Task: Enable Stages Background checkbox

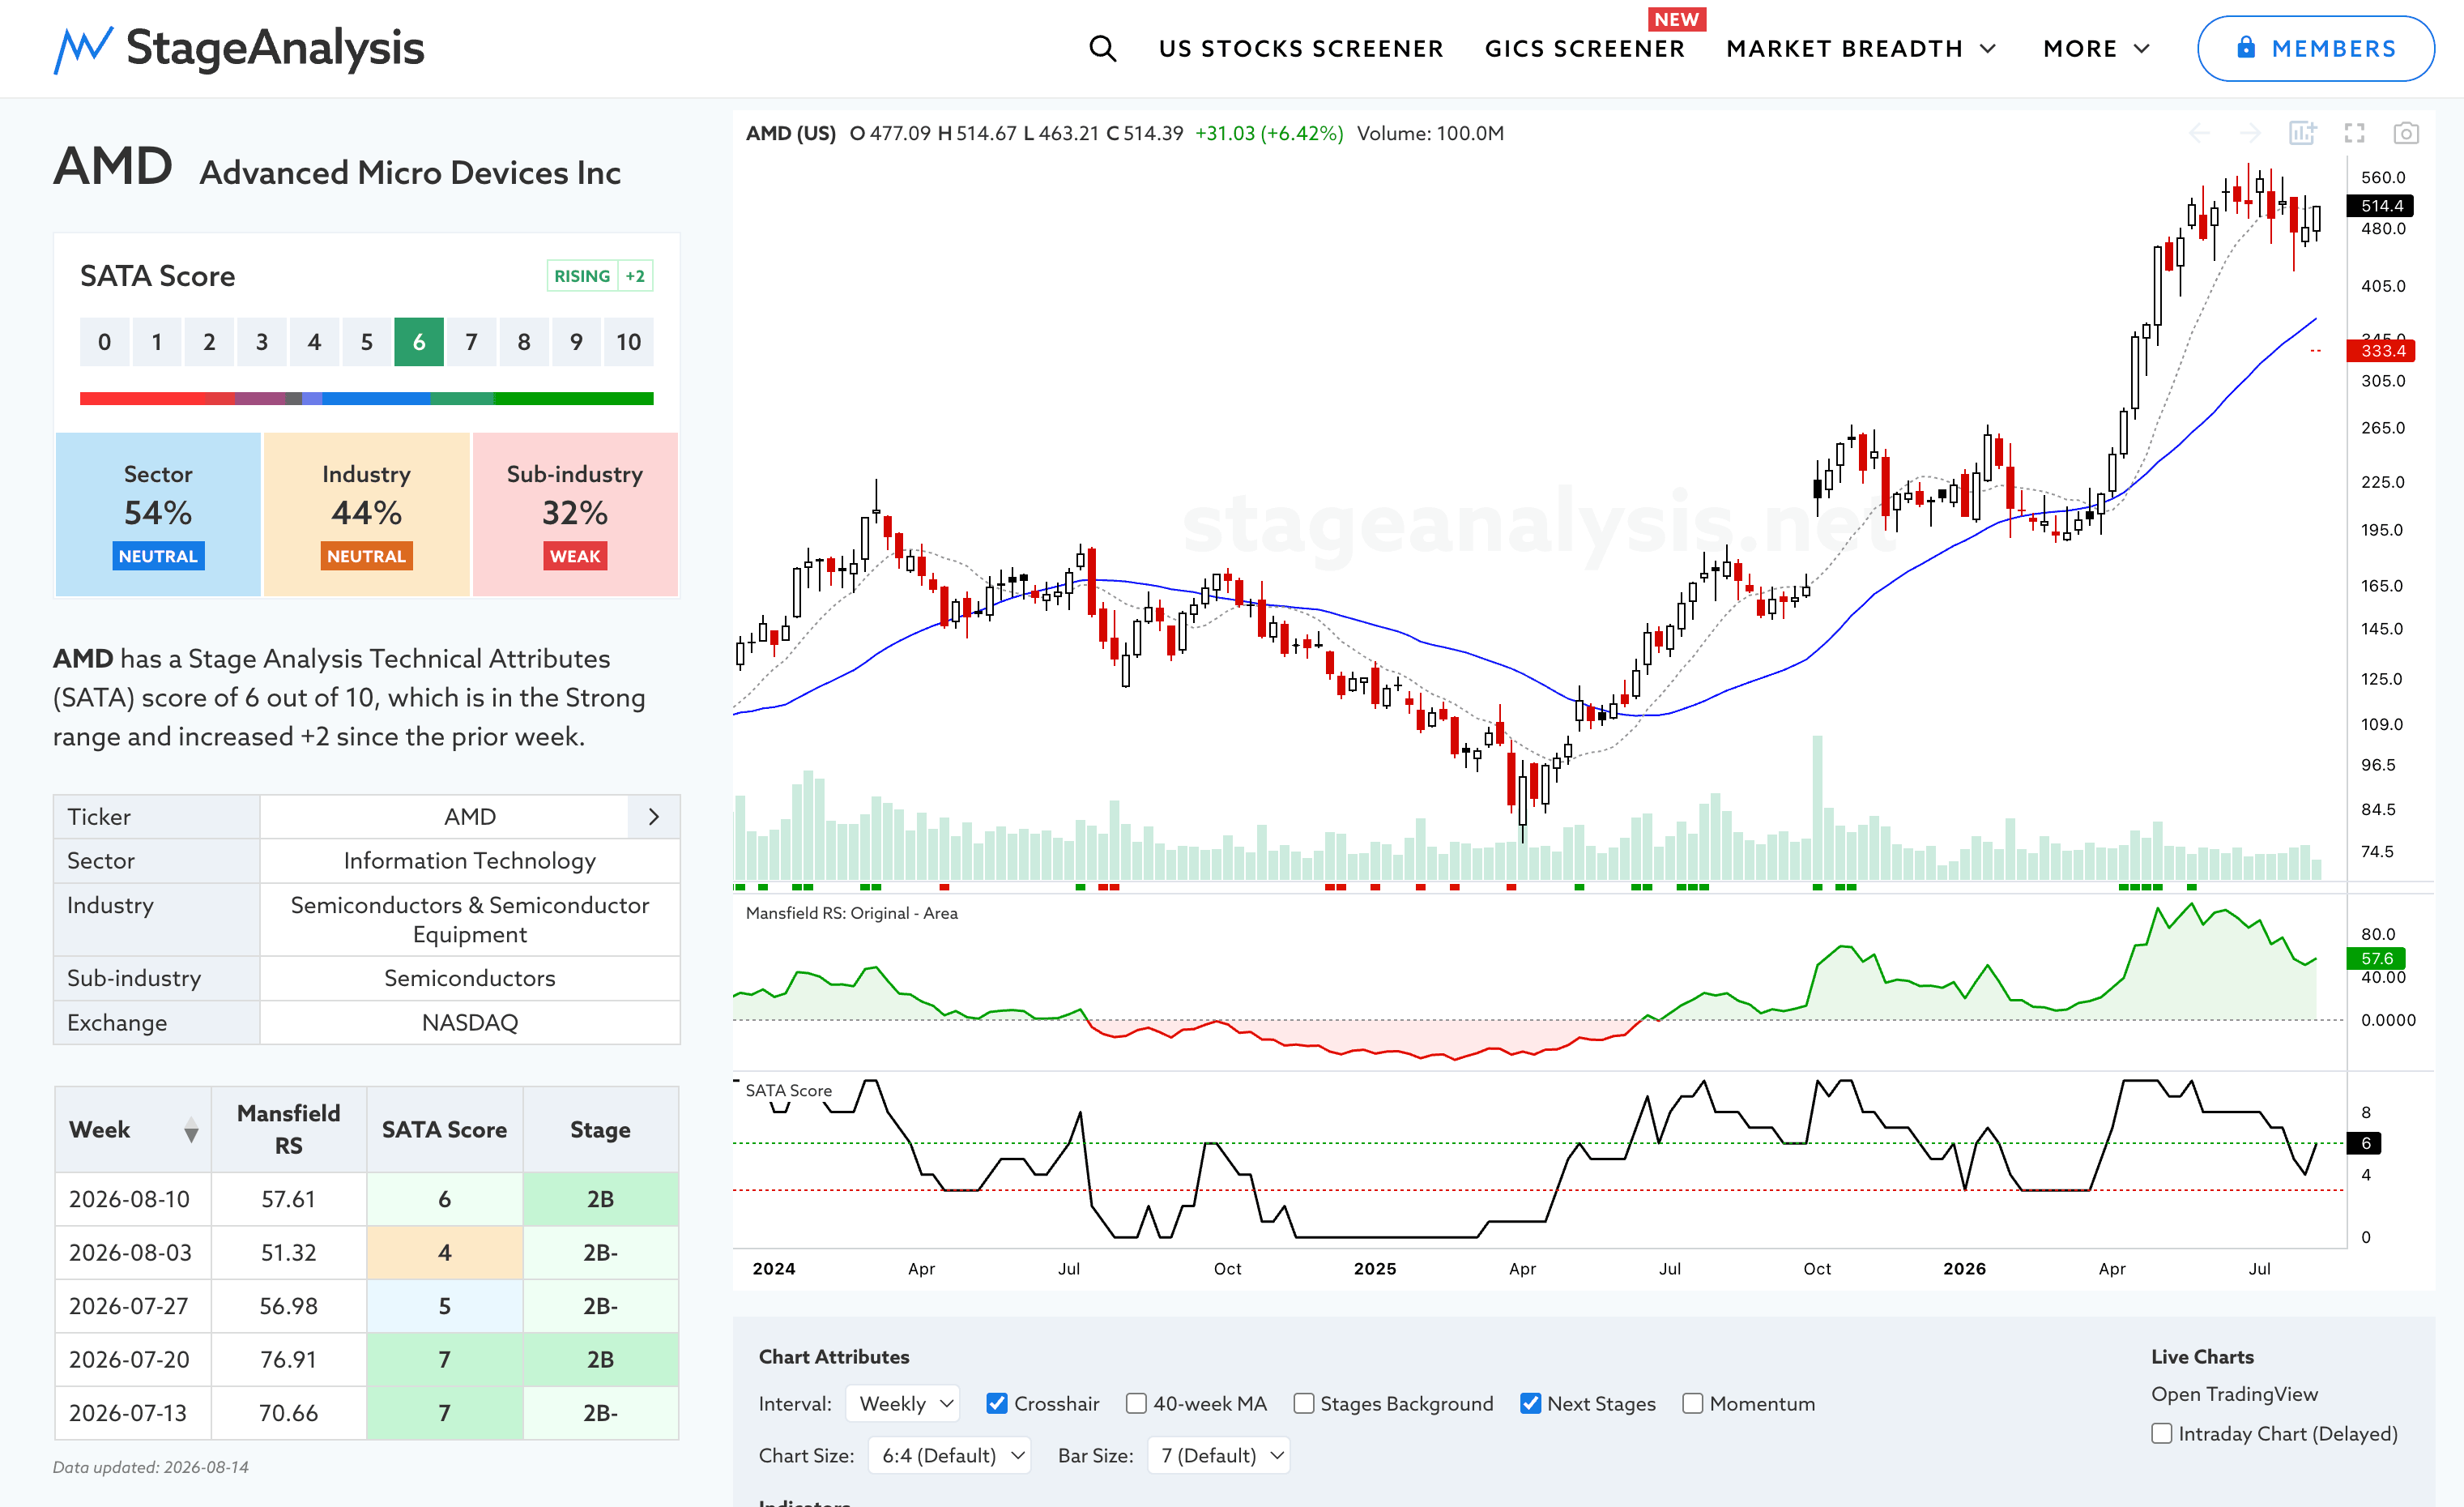Action: point(1303,1403)
